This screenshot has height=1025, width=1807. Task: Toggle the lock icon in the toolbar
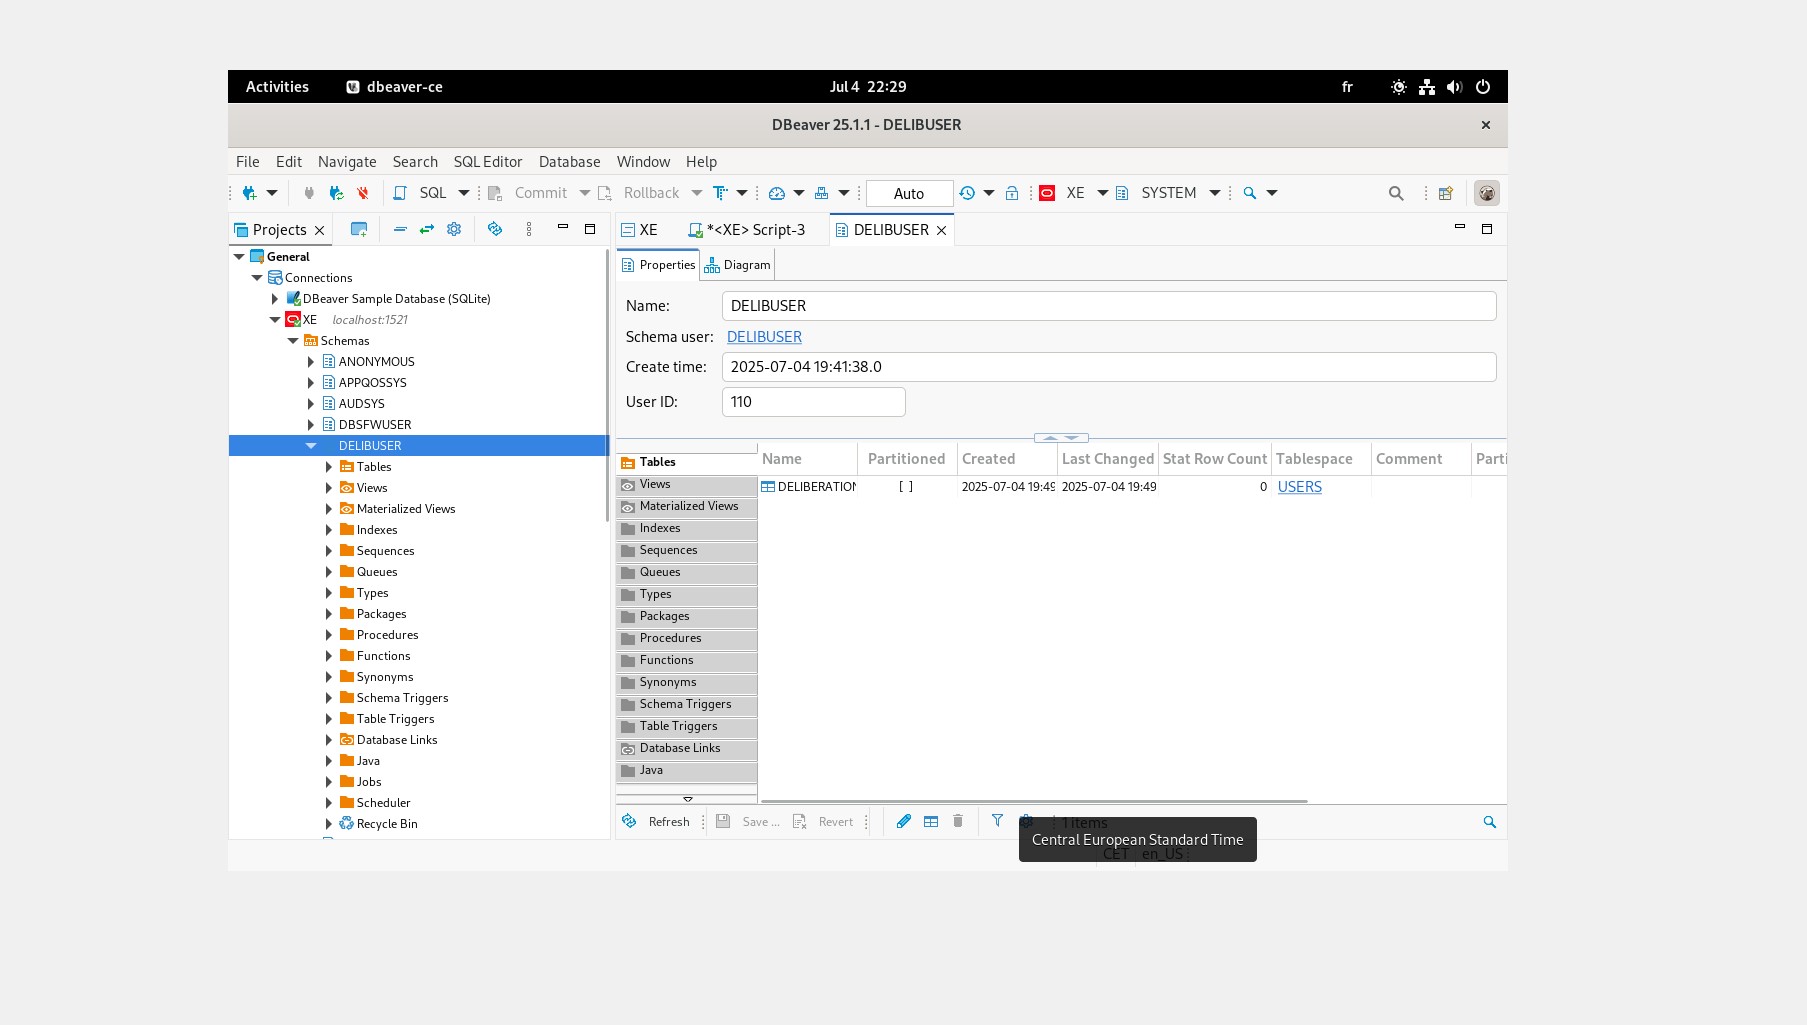pos(1012,193)
